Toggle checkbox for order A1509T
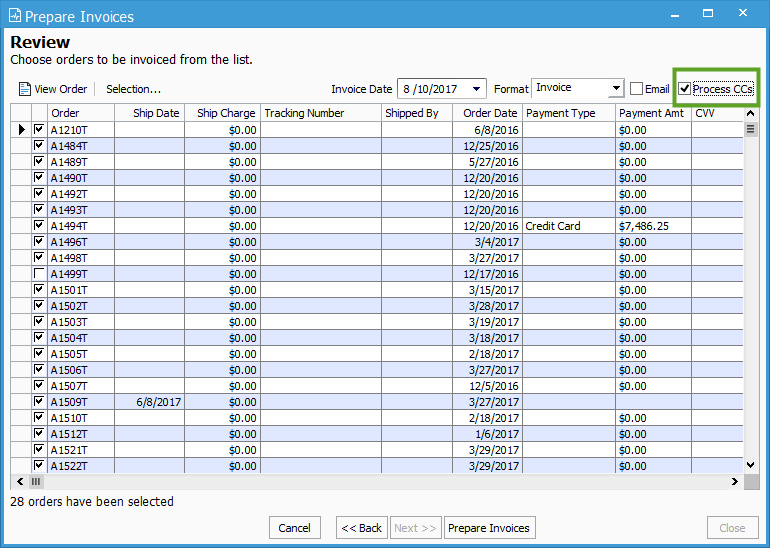The image size is (770, 548). pos(39,401)
